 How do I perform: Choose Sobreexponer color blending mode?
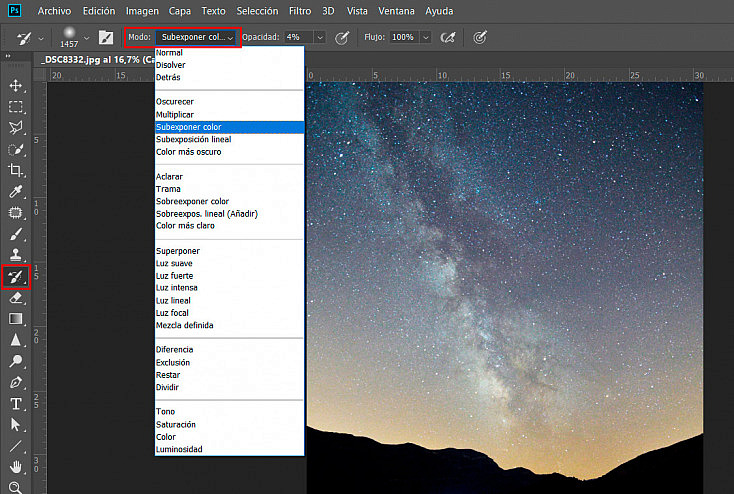[229, 201]
